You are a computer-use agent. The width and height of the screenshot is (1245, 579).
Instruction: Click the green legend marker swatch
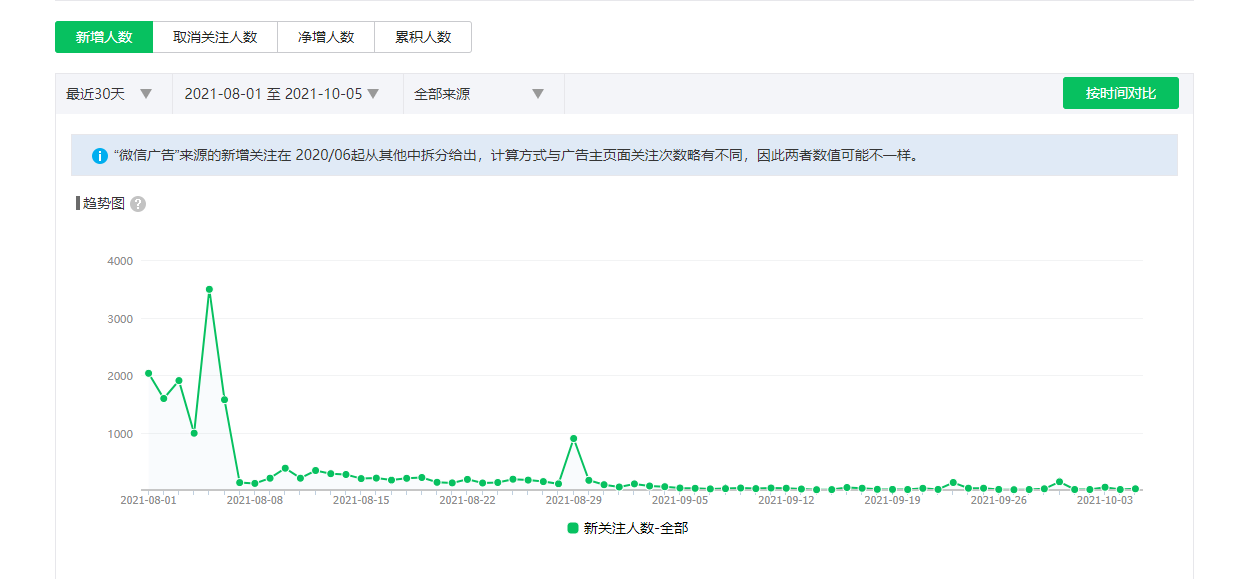573,528
